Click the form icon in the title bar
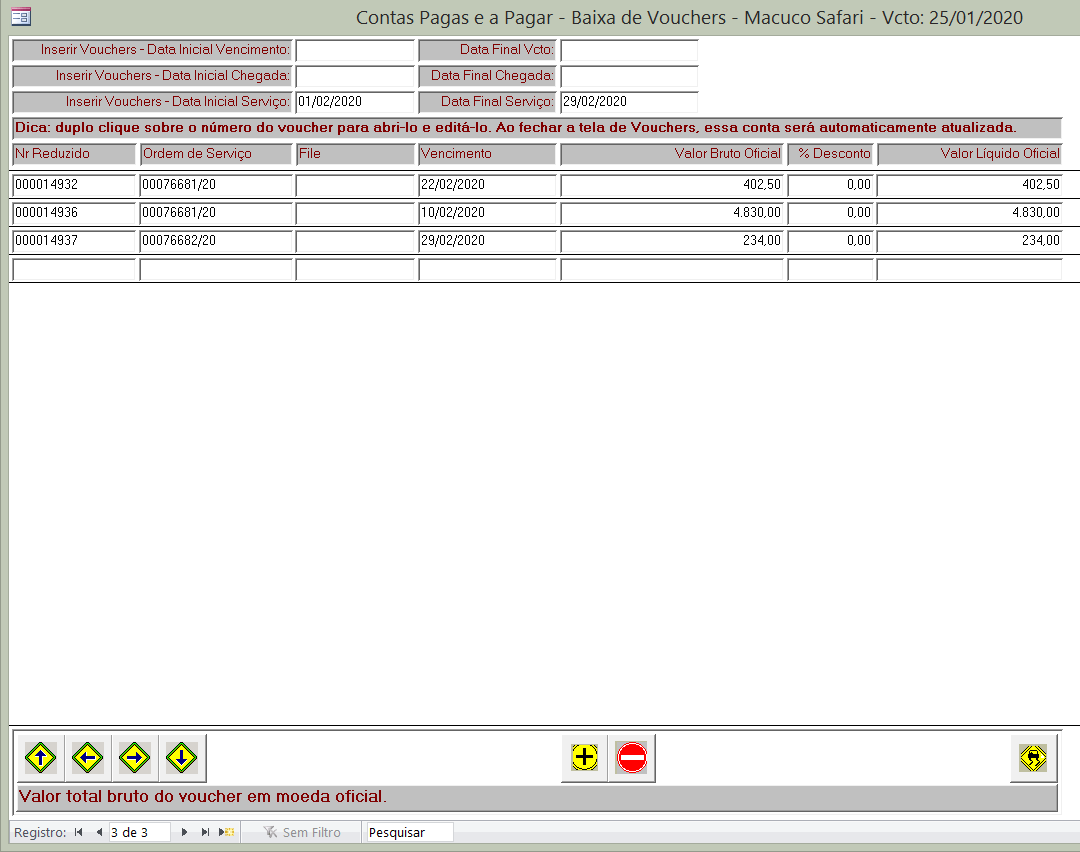Viewport: 1080px width, 852px height. tap(20, 17)
